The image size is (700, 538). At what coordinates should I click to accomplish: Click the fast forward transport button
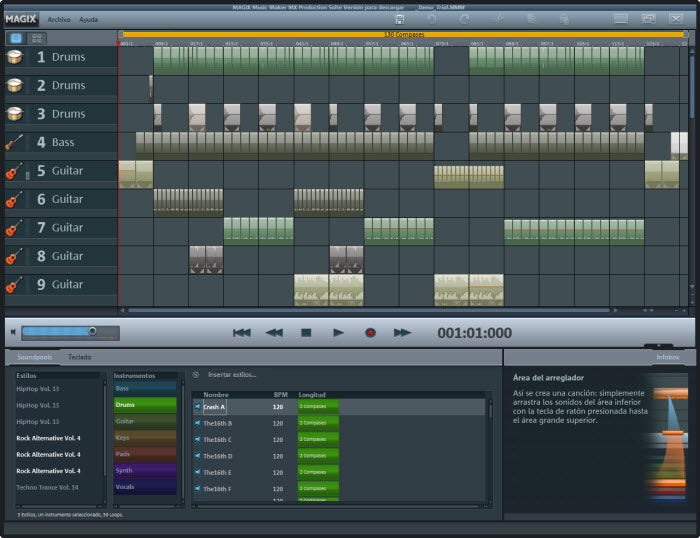click(402, 332)
